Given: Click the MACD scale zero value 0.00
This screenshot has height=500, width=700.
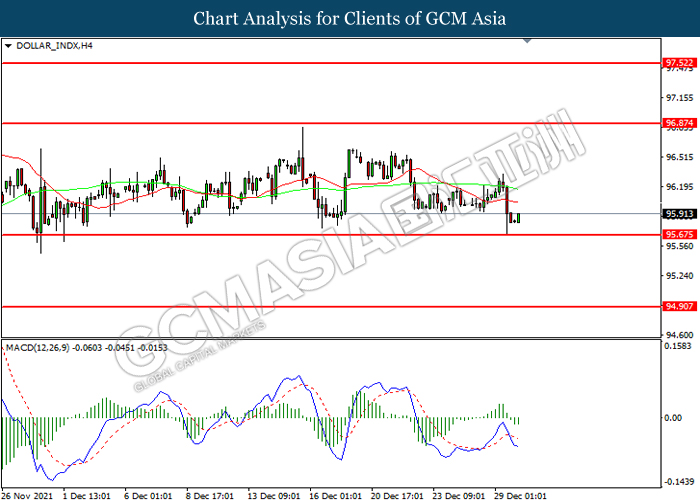Looking at the screenshot, I should [x=673, y=418].
